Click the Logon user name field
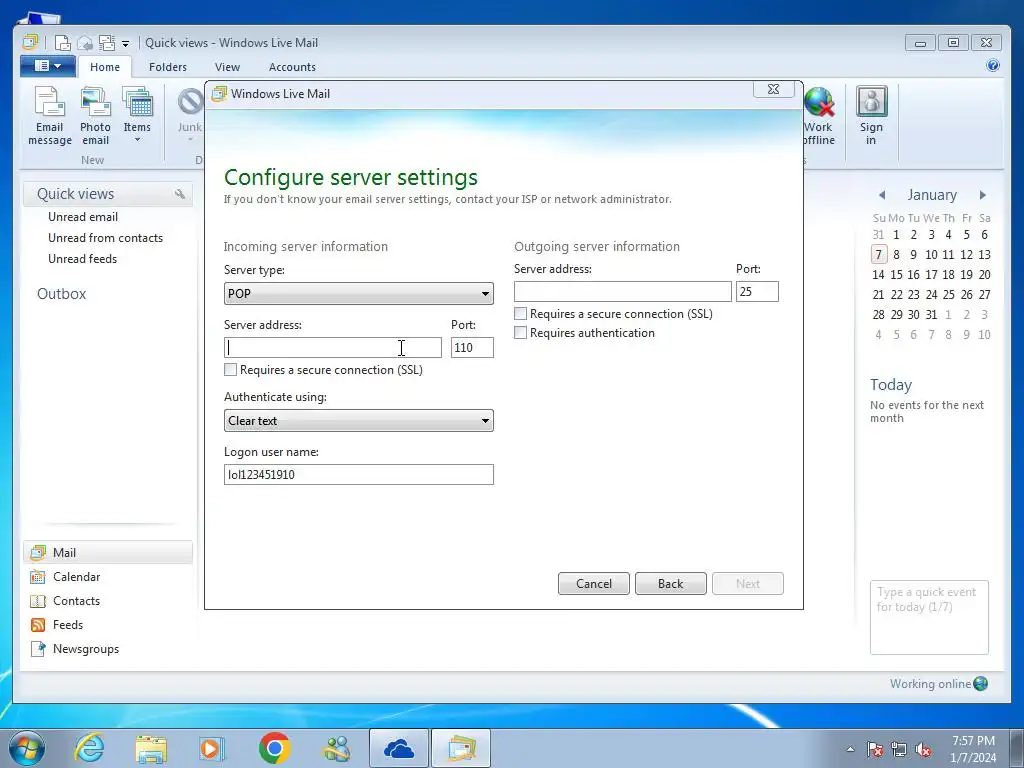The width and height of the screenshot is (1024, 768). pyautogui.click(x=359, y=475)
